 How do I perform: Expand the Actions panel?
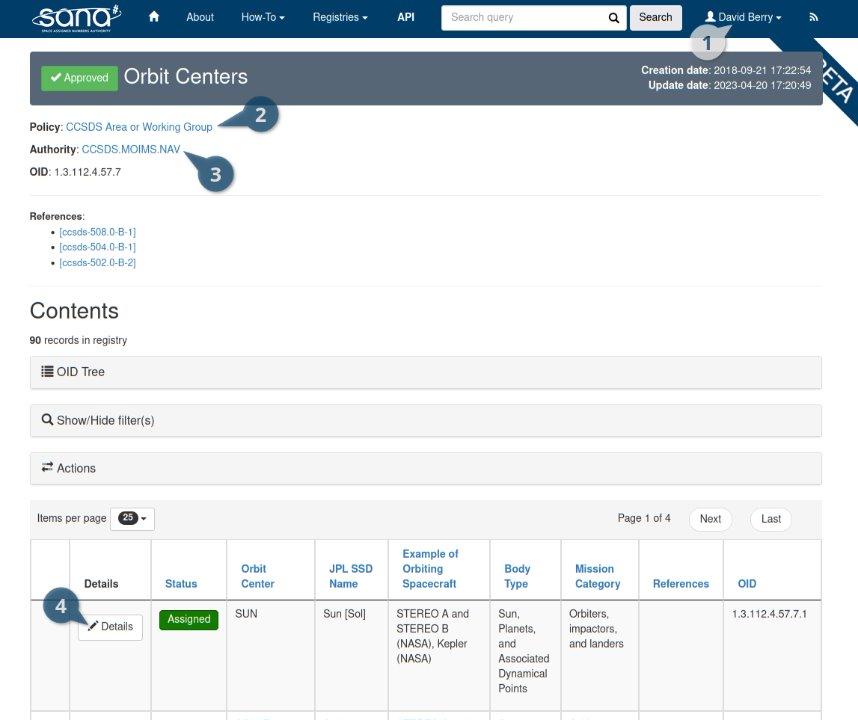69,468
